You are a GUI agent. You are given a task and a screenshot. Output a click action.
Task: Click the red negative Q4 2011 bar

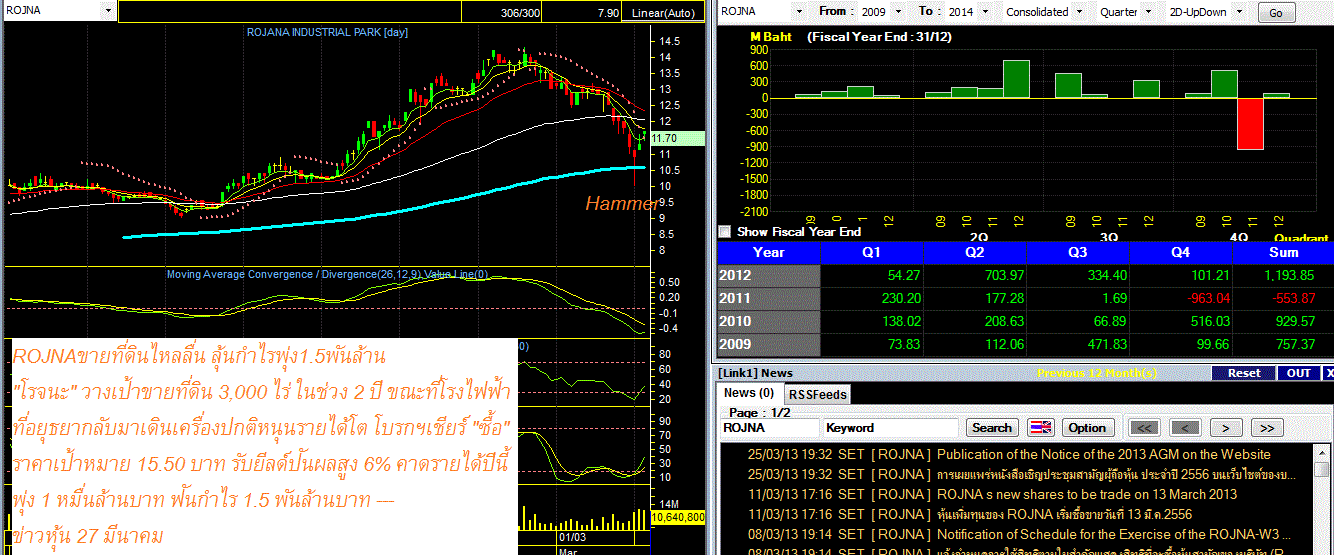point(1249,123)
